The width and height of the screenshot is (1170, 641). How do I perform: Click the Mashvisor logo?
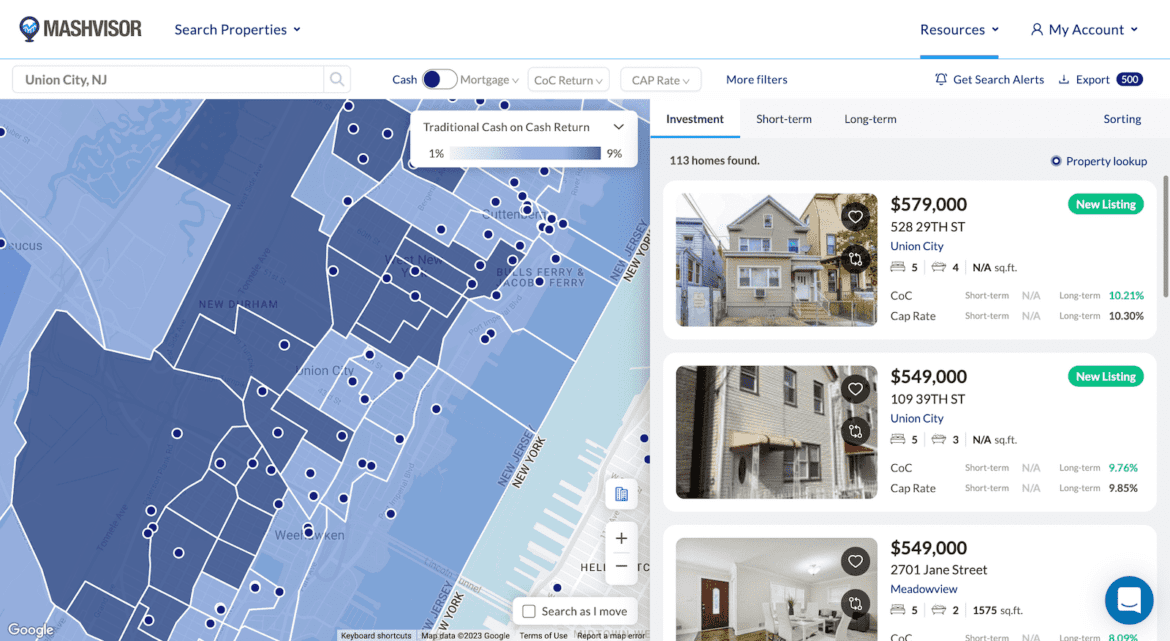coord(80,29)
